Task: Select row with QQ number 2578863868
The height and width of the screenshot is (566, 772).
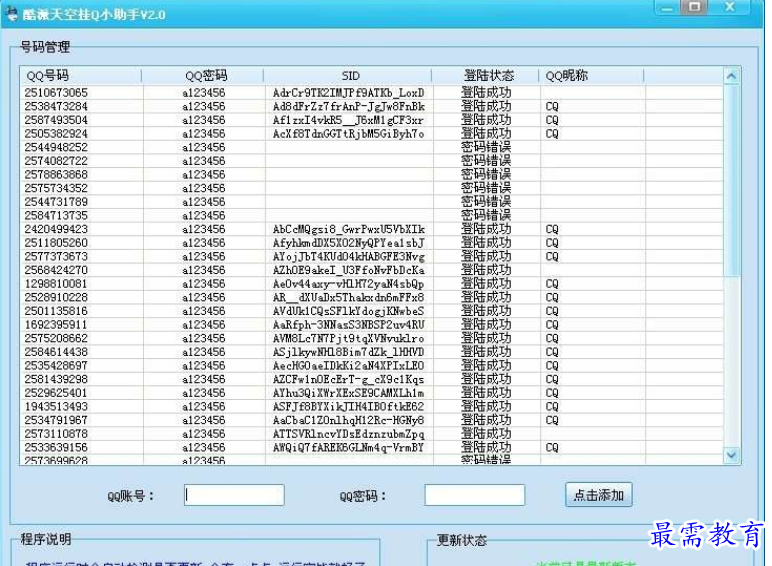Action: (x=372, y=175)
